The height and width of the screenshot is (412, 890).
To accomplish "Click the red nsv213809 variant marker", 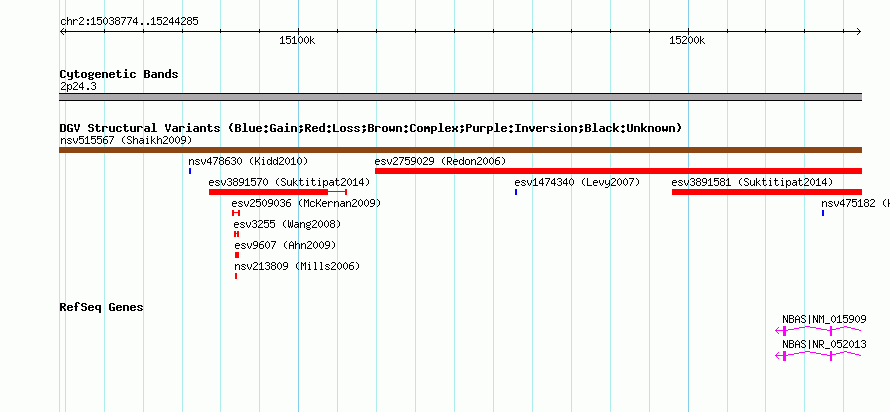I will tap(236, 276).
